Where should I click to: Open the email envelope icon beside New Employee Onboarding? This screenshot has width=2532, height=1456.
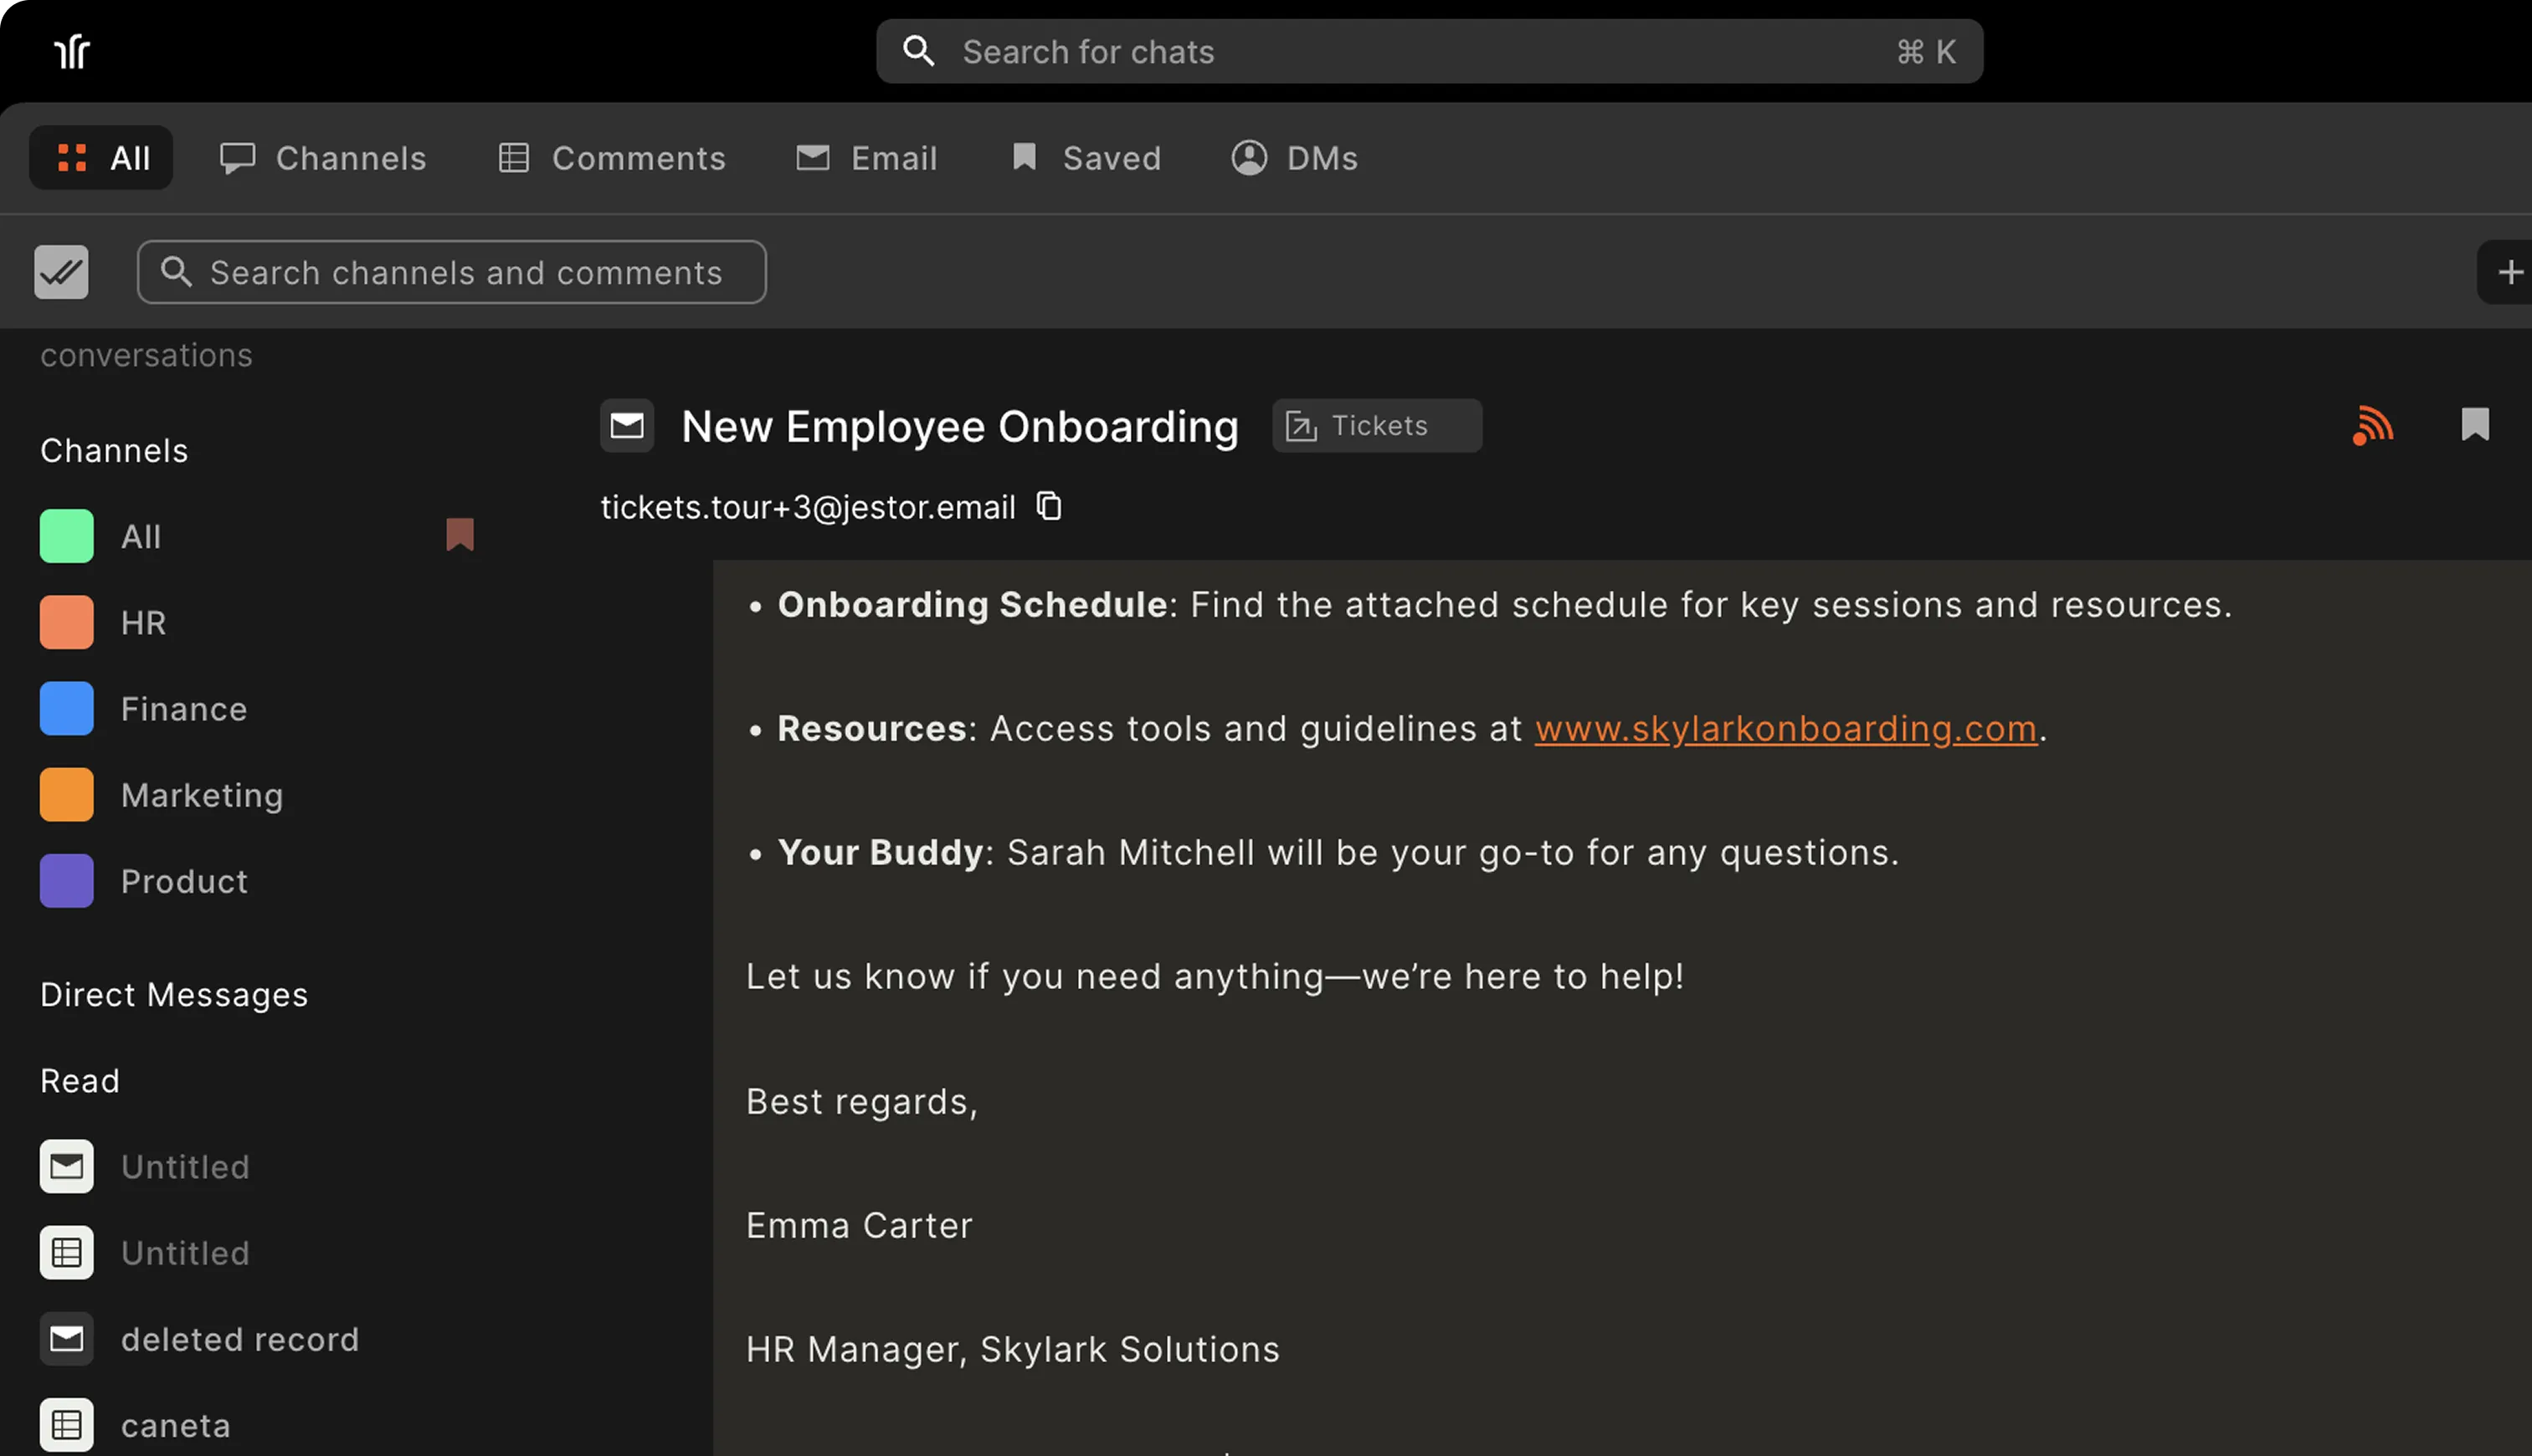point(626,425)
